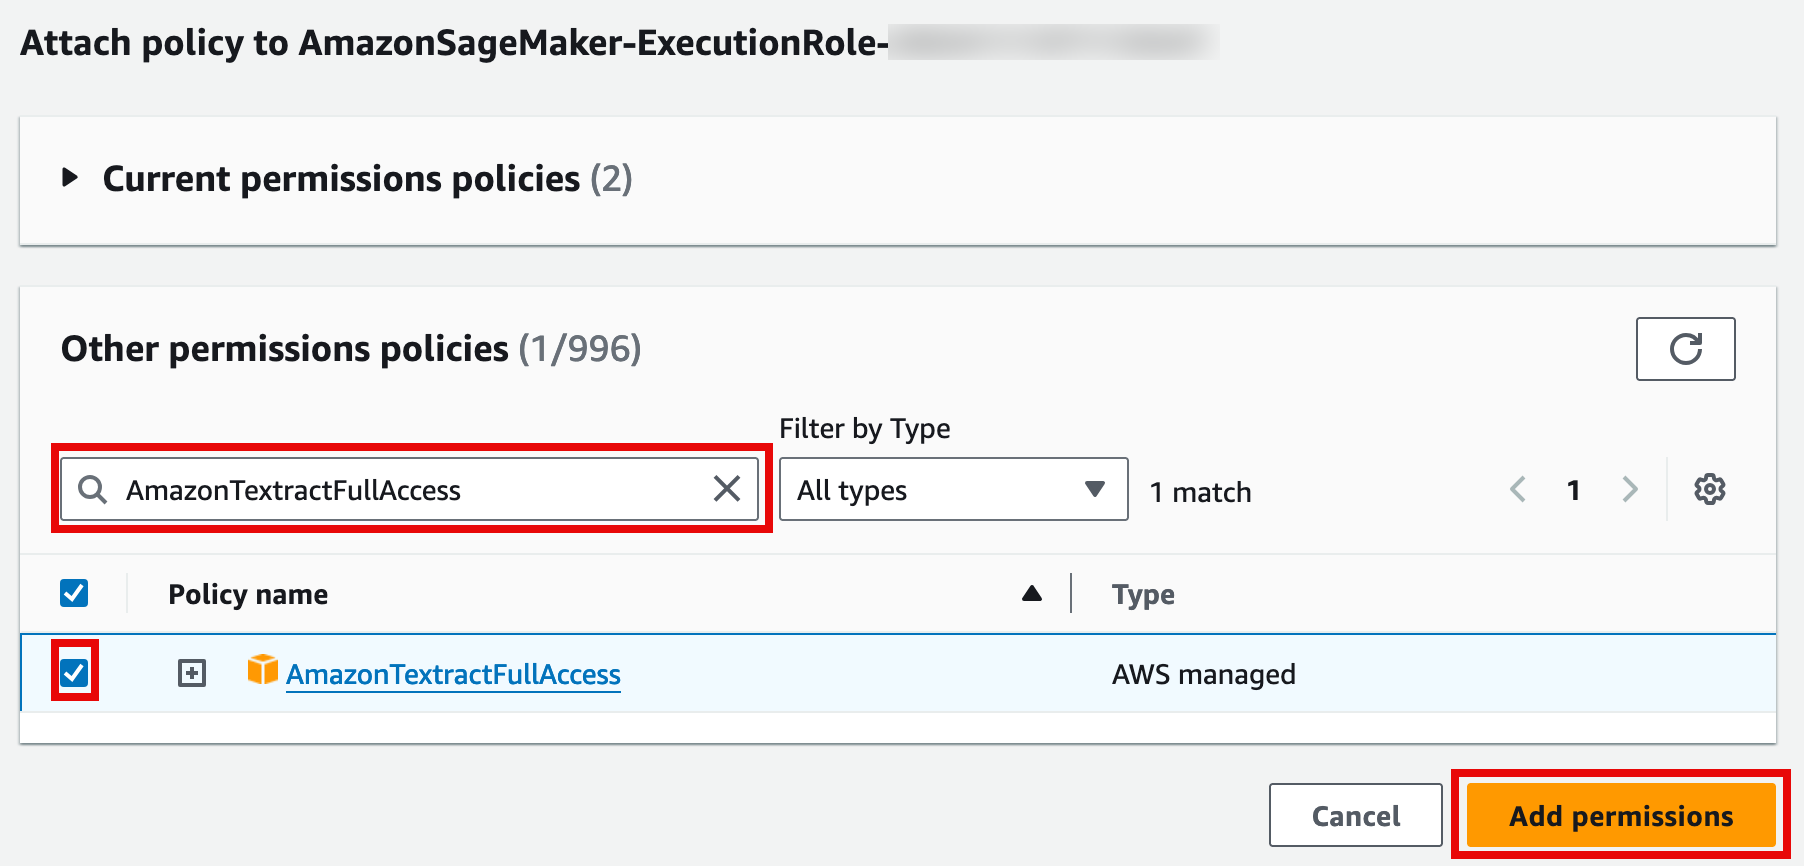Viewport: 1804px width, 866px height.
Task: Click the Type column header
Action: pos(1143,594)
